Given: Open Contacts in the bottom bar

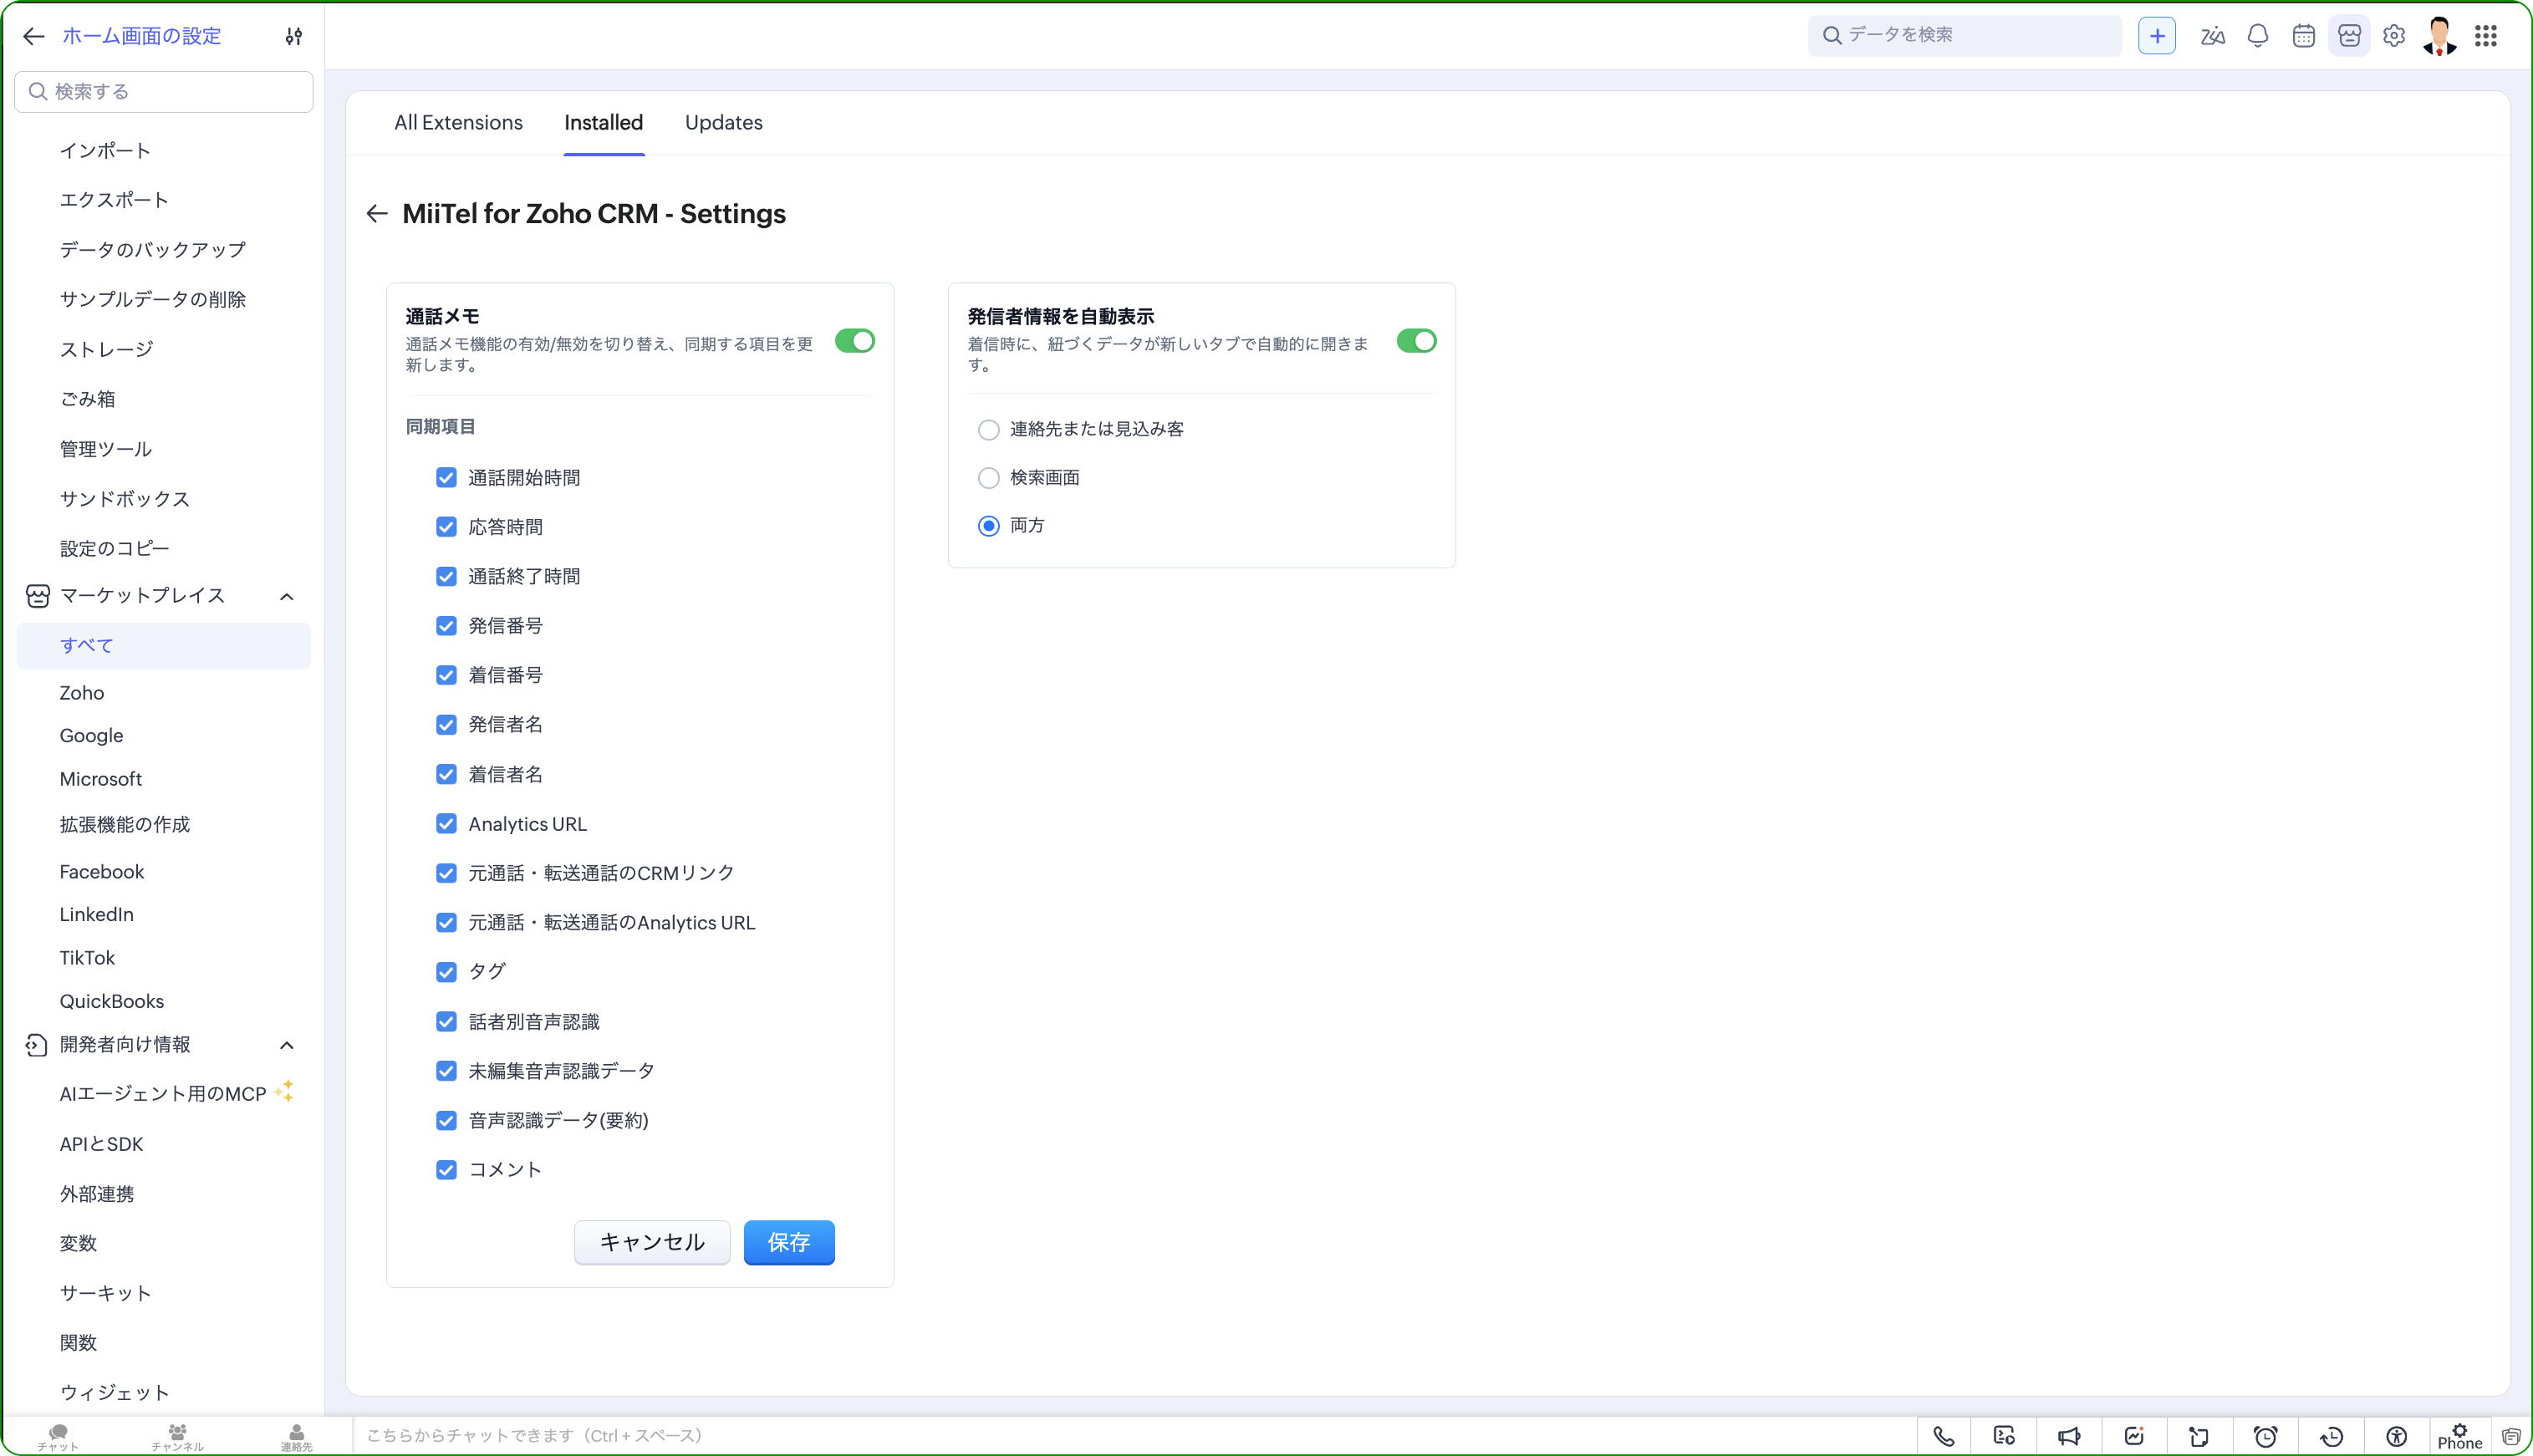Looking at the screenshot, I should pos(296,1437).
